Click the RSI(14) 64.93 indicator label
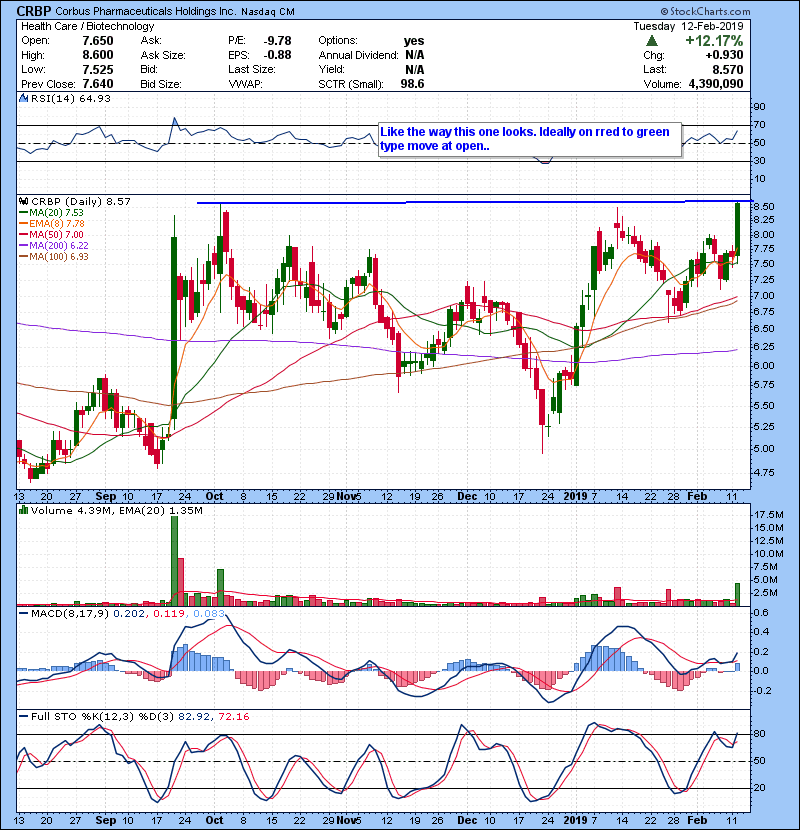The width and height of the screenshot is (800, 830). [71, 98]
